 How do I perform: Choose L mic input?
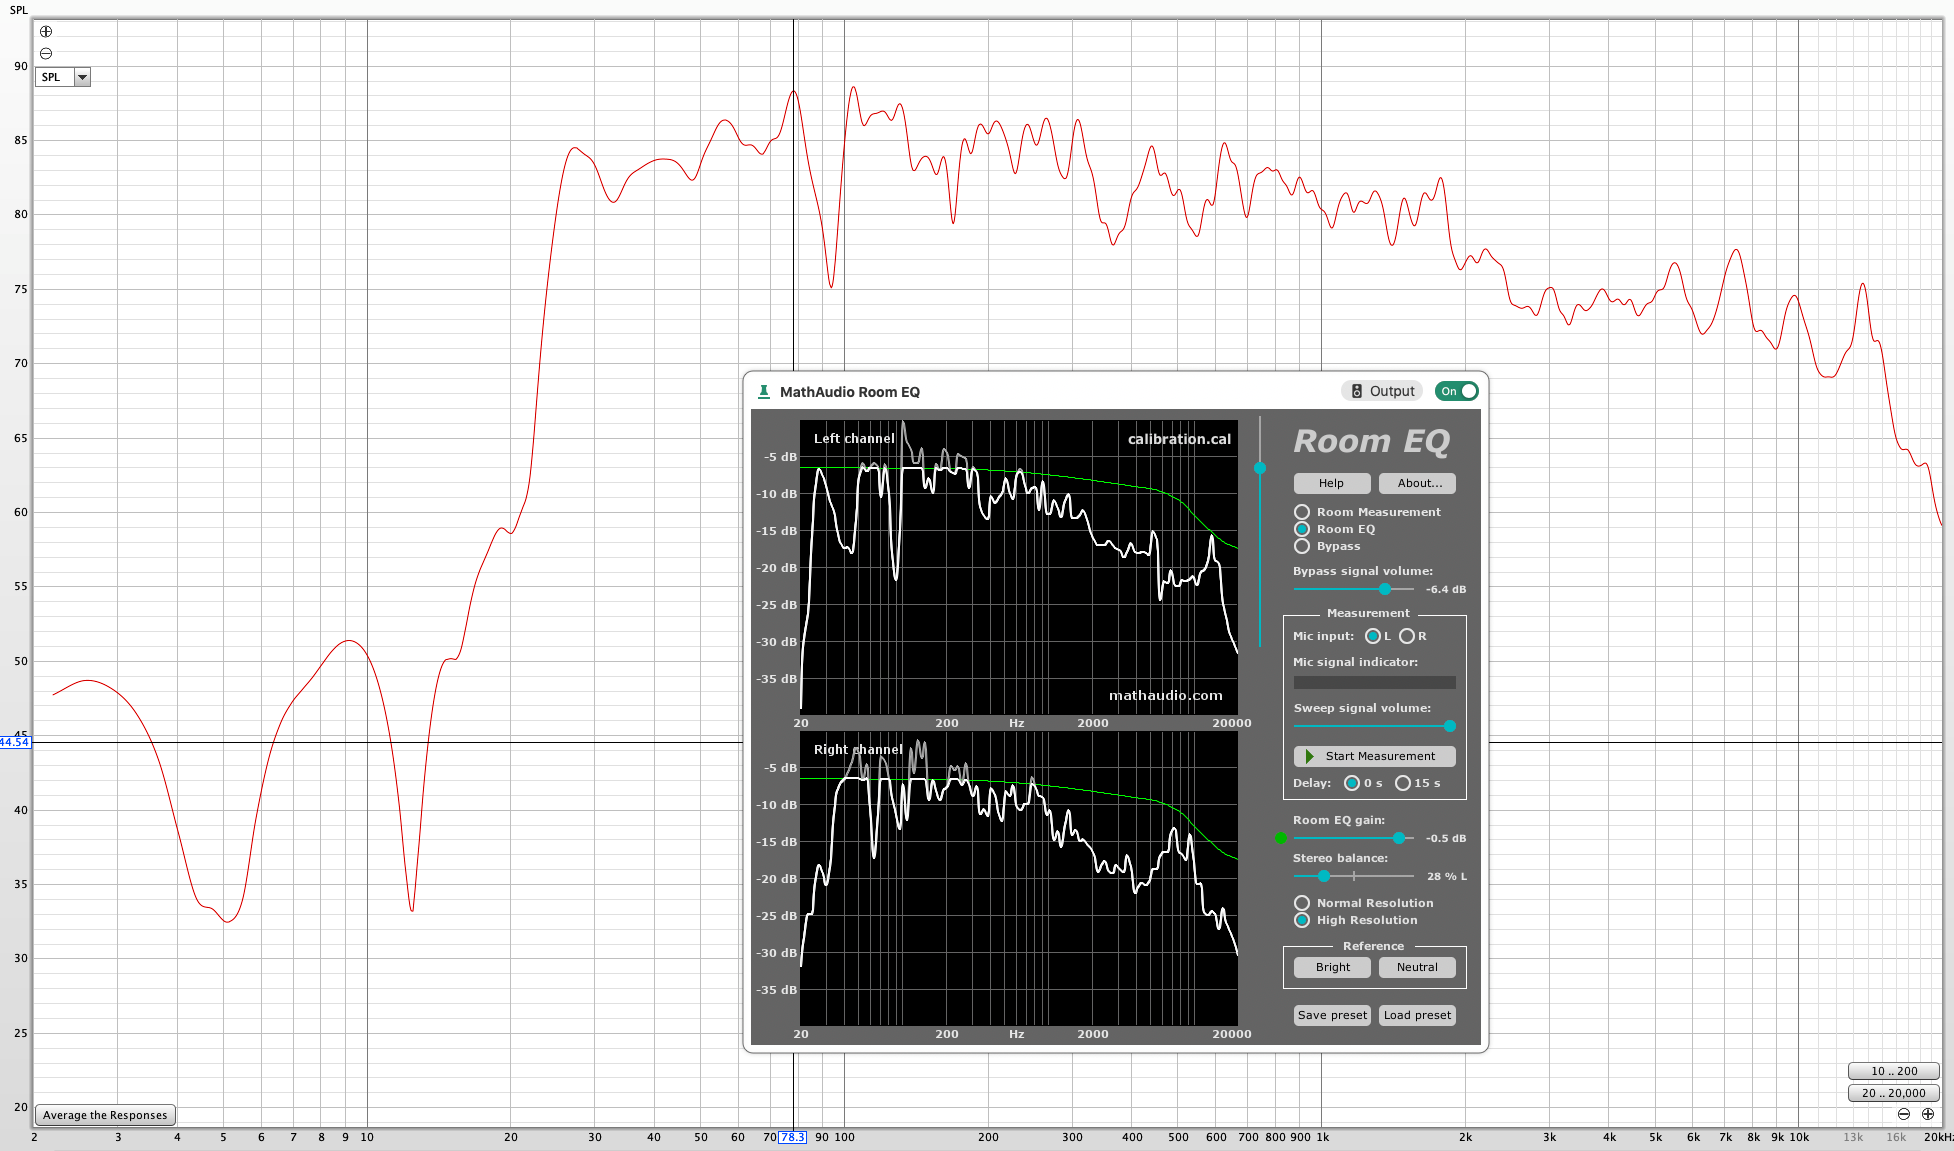pos(1373,636)
